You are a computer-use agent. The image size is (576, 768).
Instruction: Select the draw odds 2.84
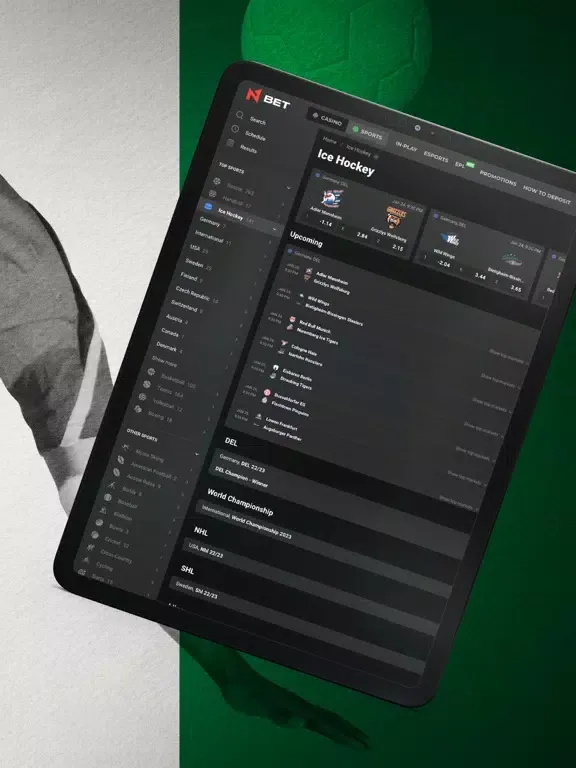click(362, 235)
